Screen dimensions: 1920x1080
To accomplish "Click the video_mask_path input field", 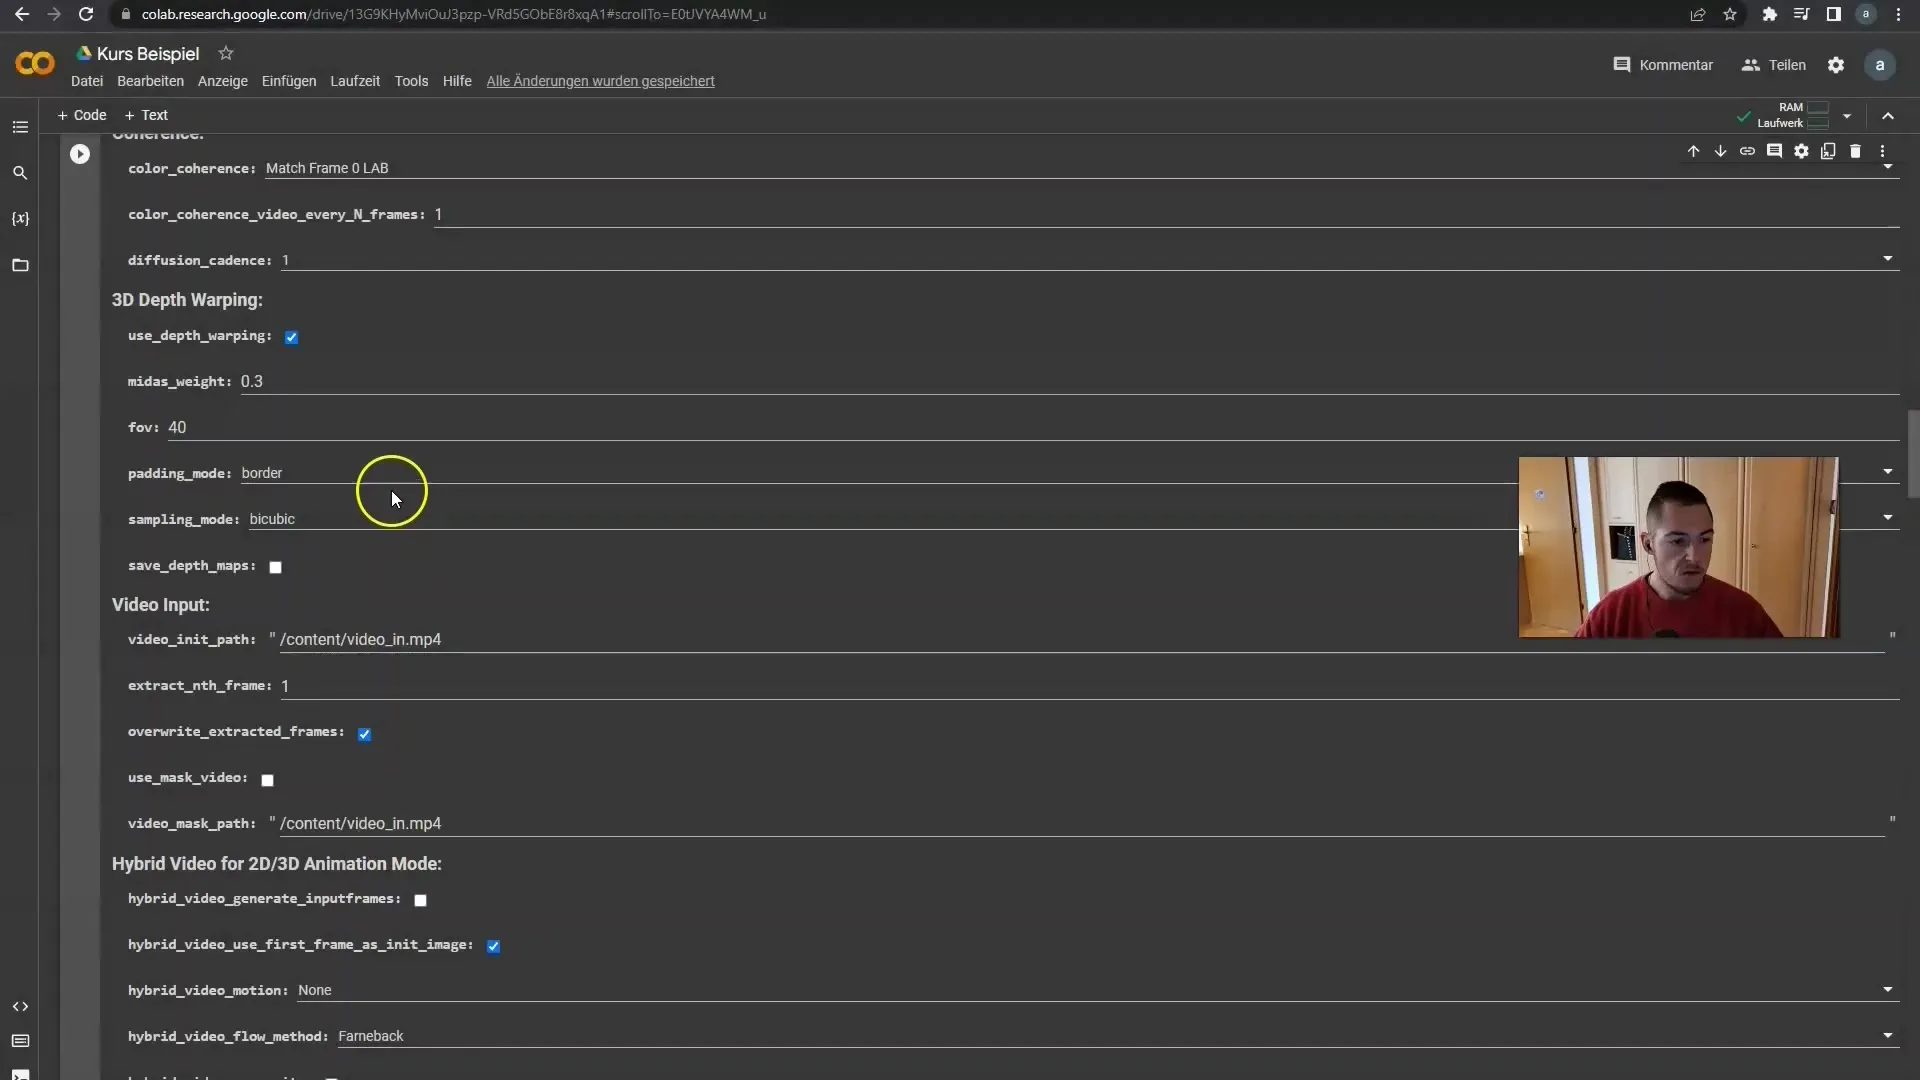I will [x=1081, y=823].
